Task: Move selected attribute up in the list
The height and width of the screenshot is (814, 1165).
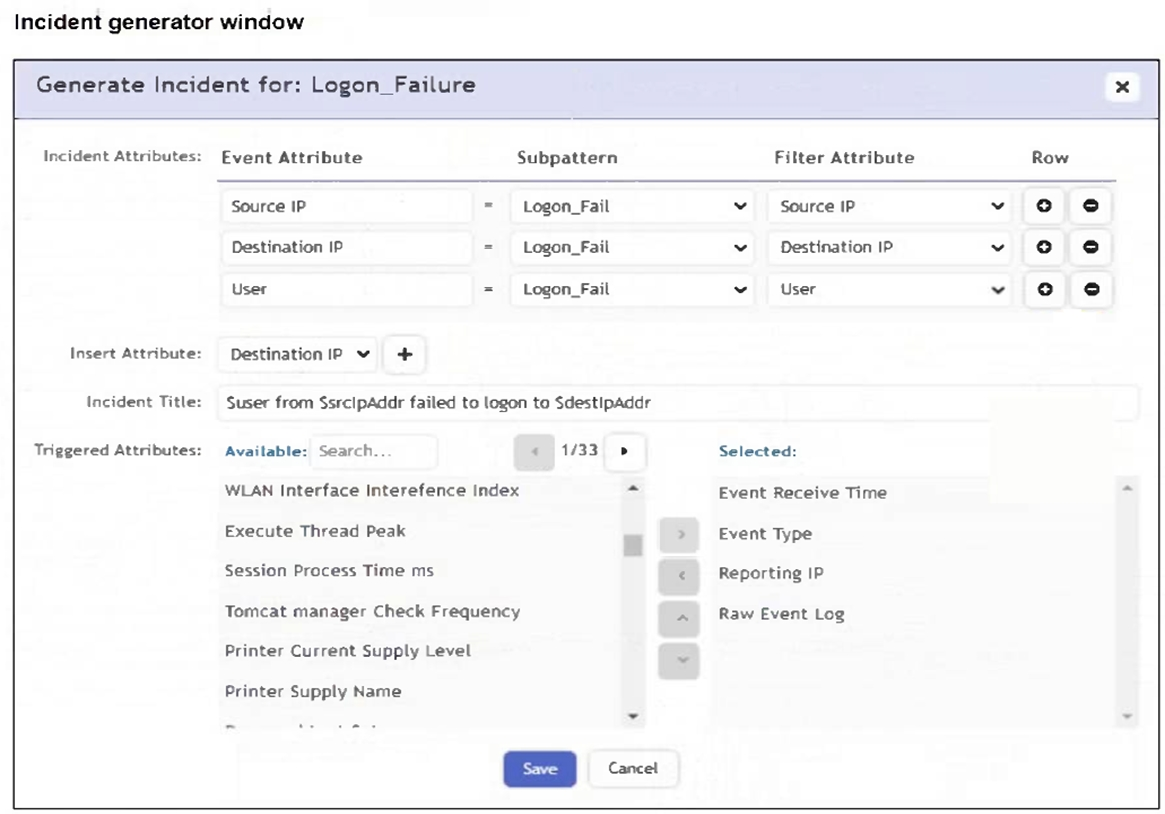Action: click(x=680, y=619)
